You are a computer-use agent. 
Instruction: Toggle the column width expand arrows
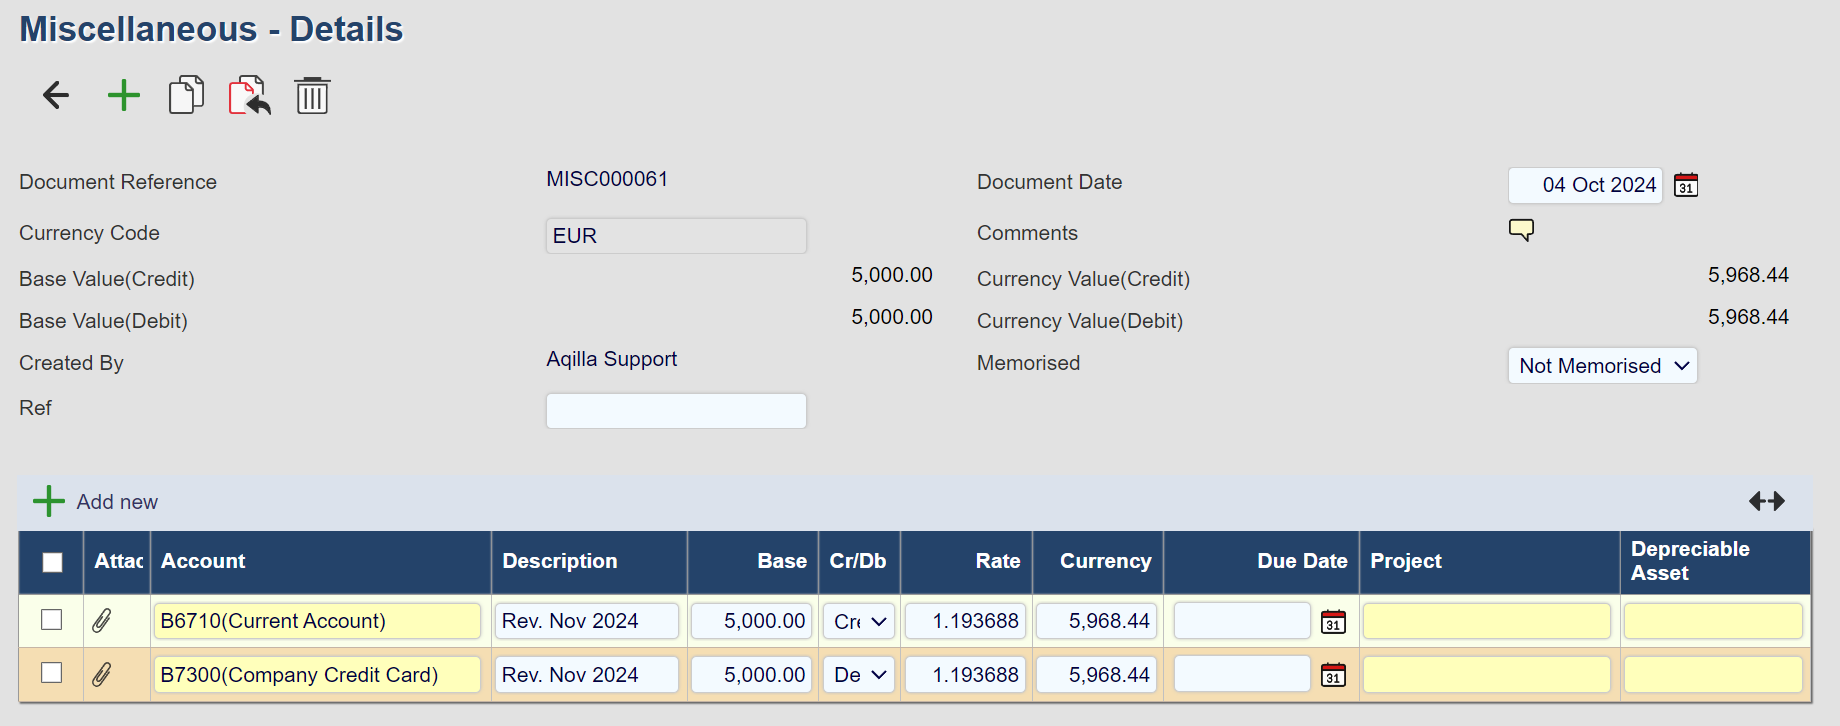coord(1766,501)
